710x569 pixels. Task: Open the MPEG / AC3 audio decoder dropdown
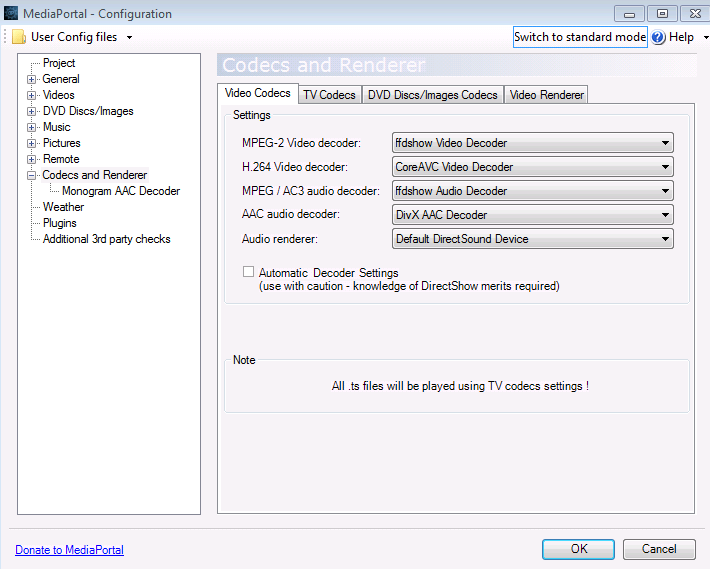[x=532, y=191]
